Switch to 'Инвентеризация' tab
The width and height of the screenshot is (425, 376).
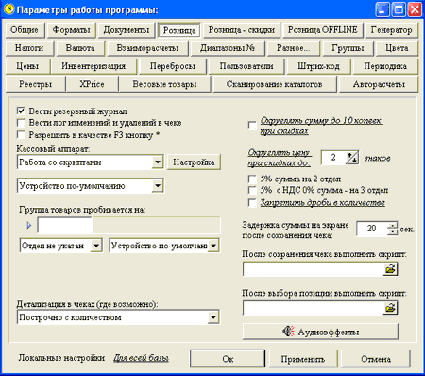coord(94,66)
